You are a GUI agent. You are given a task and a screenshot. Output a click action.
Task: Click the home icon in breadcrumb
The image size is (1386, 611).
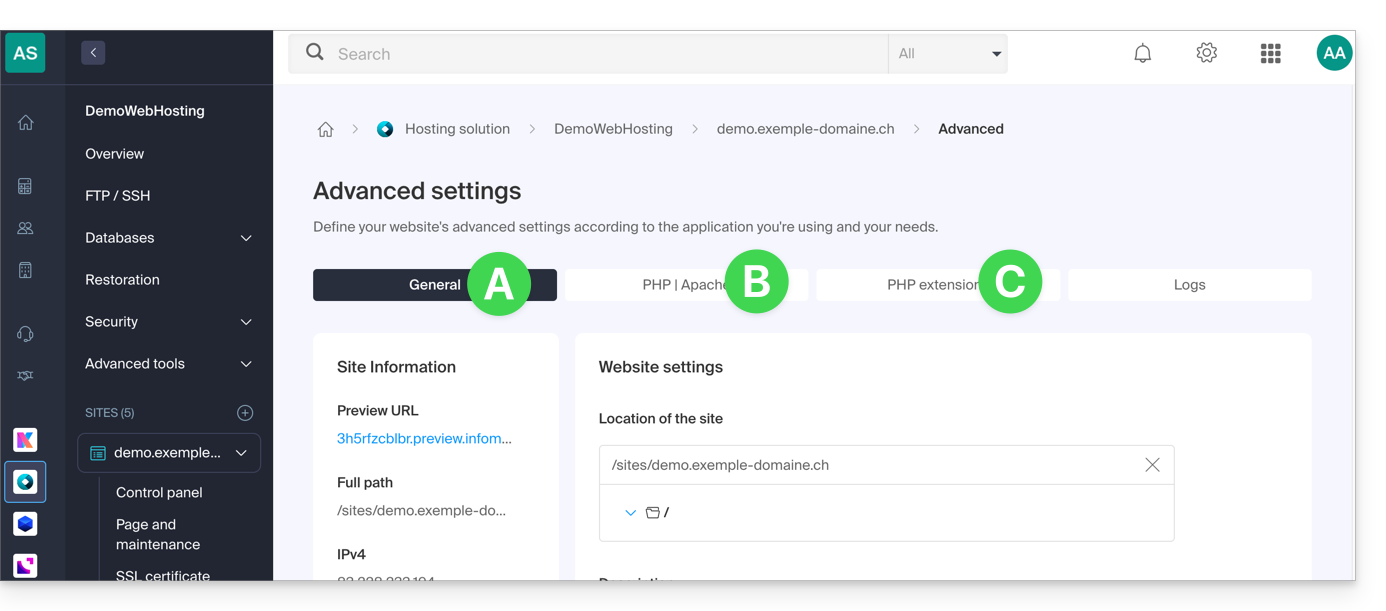pos(325,129)
